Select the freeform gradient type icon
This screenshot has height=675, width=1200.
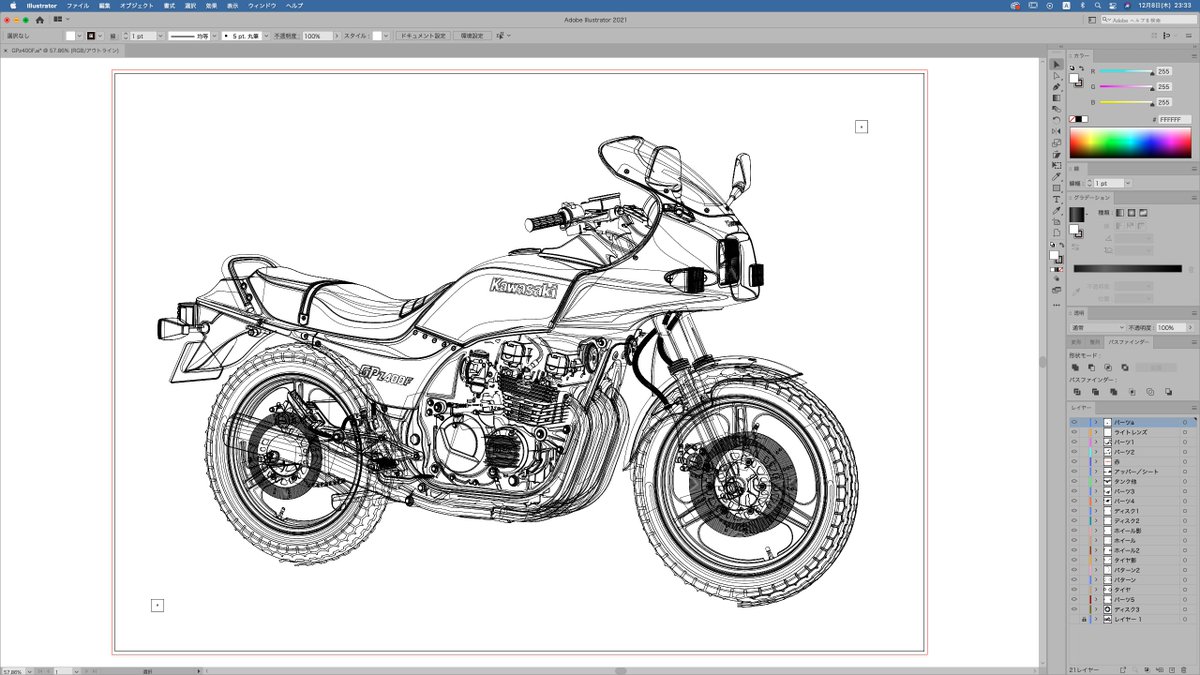coord(1142,212)
